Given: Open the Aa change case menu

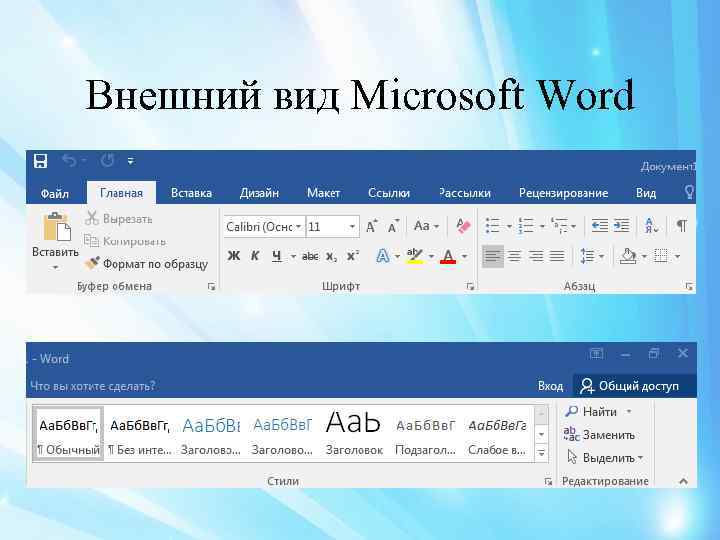Looking at the screenshot, I should (427, 226).
